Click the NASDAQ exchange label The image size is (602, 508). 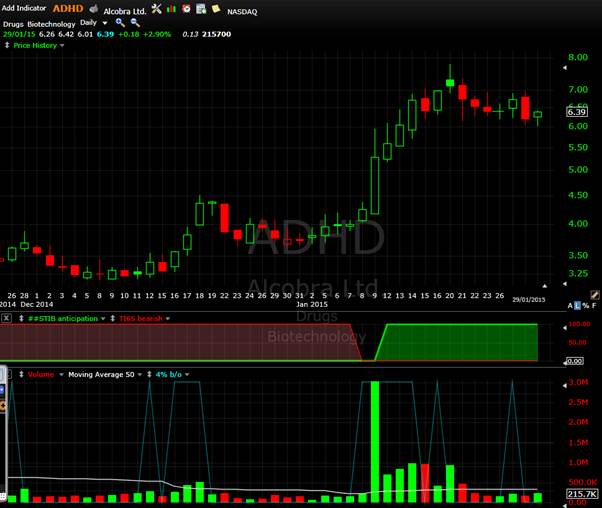point(242,12)
